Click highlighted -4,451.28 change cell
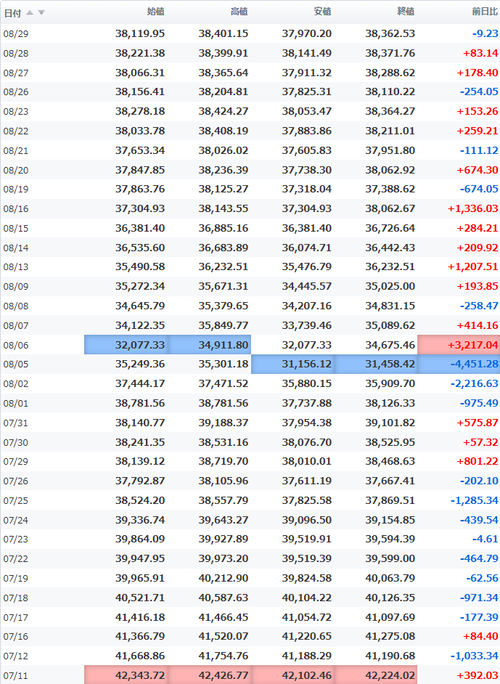The height and width of the screenshot is (684, 500). (x=459, y=364)
